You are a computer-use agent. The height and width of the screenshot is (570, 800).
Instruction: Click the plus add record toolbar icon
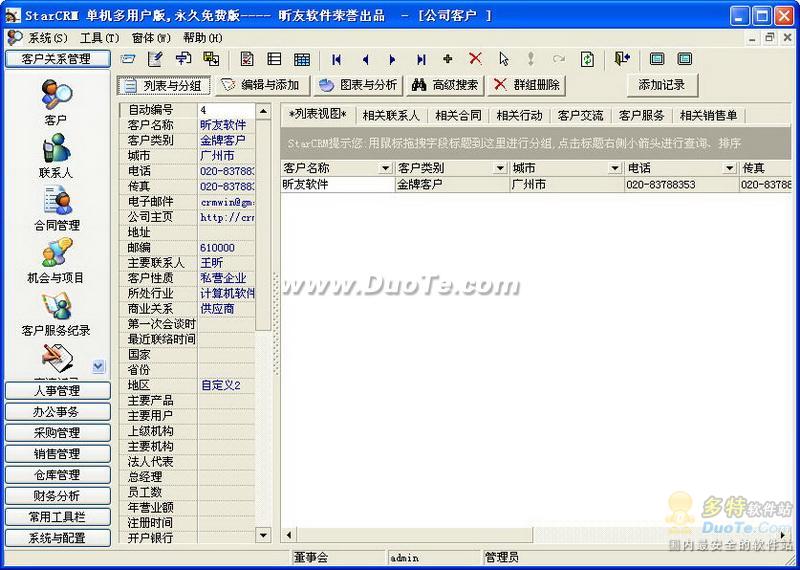(x=447, y=59)
